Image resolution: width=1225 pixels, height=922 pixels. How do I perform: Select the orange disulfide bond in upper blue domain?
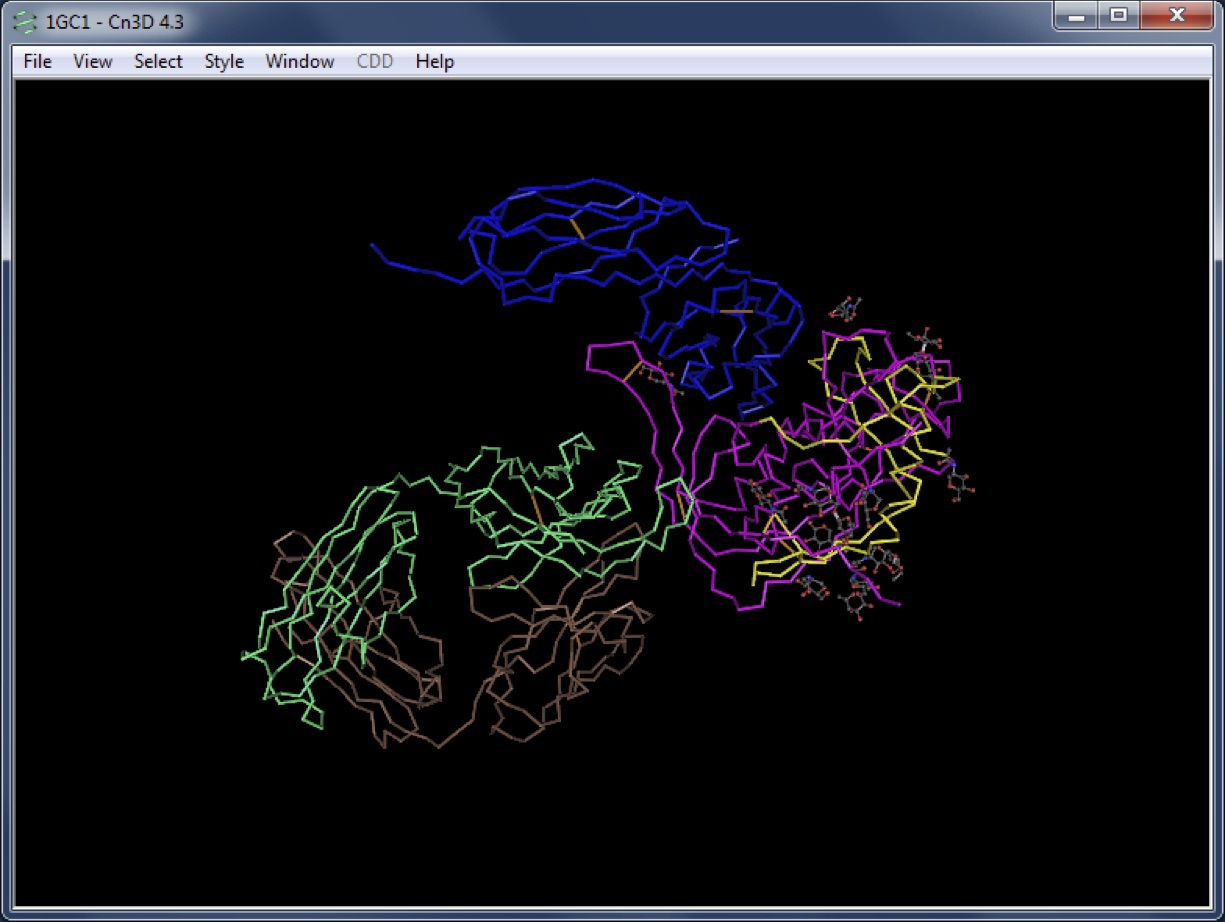coord(576,228)
